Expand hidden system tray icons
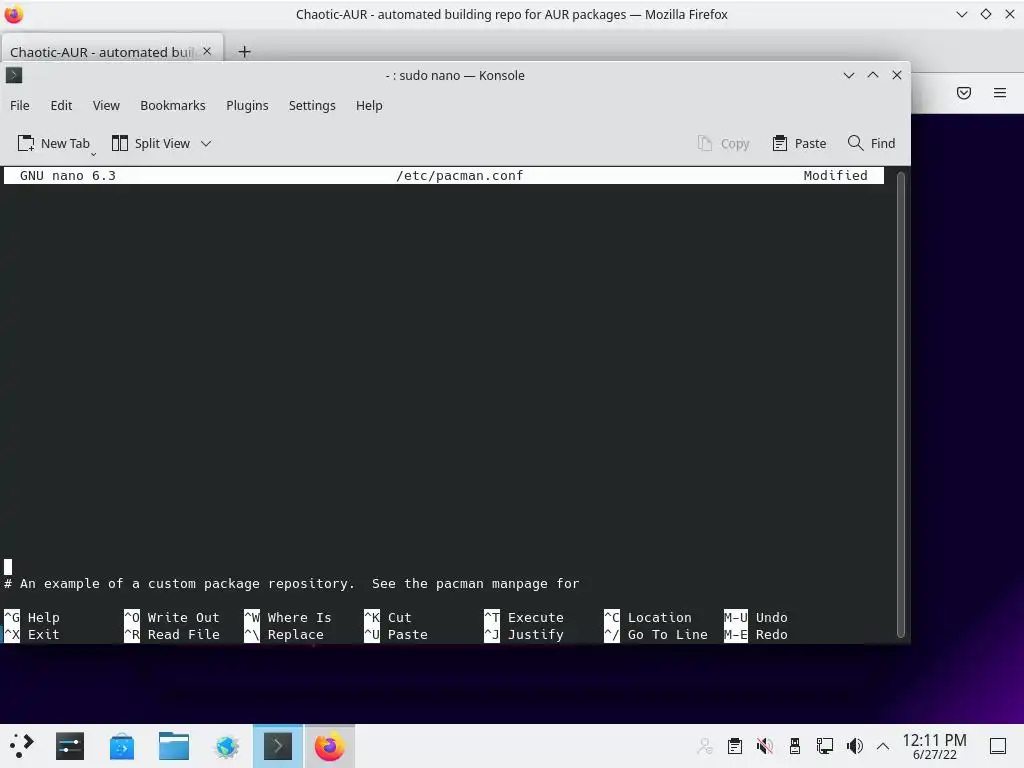The height and width of the screenshot is (768, 1024). 883,746
